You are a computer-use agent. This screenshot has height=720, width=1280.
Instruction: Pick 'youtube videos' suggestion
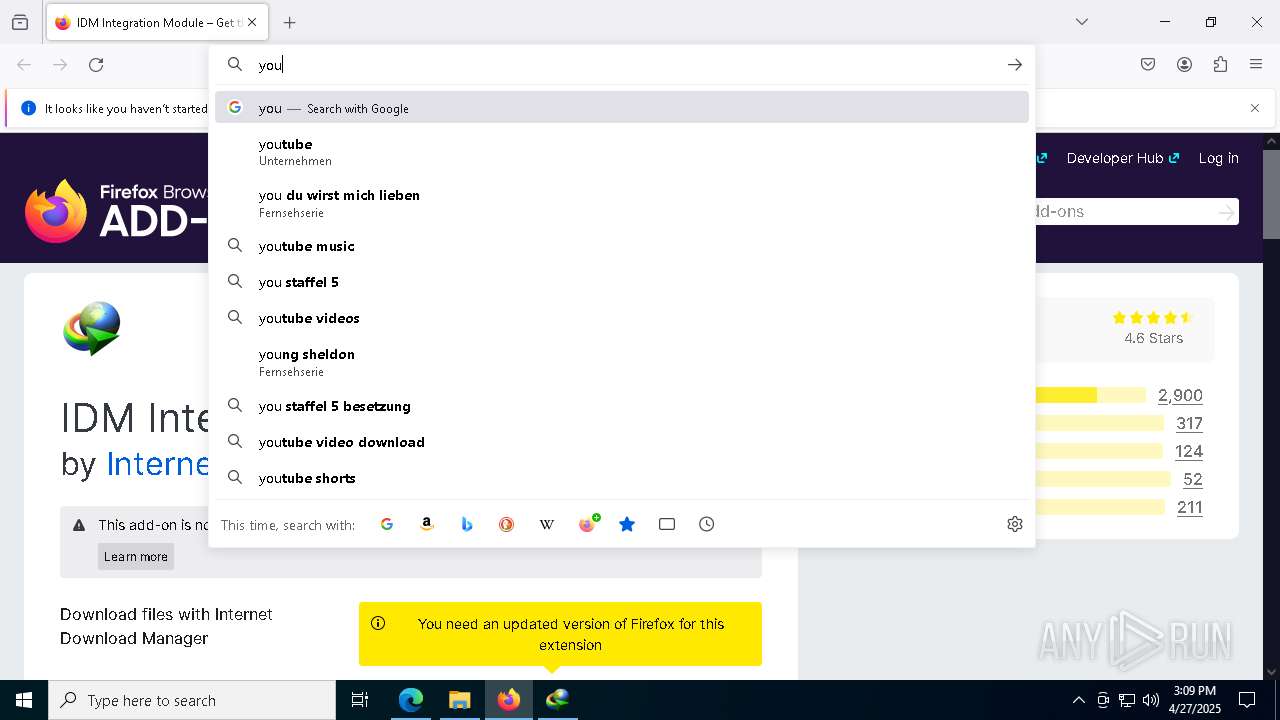click(x=622, y=318)
